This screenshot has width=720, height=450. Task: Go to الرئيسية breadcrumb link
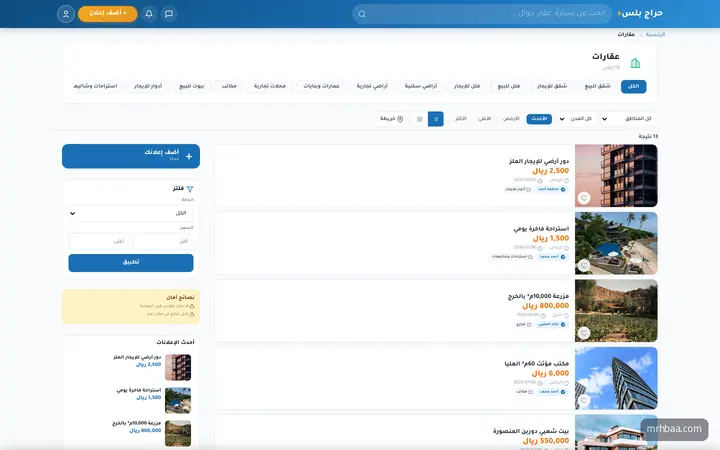coord(655,34)
